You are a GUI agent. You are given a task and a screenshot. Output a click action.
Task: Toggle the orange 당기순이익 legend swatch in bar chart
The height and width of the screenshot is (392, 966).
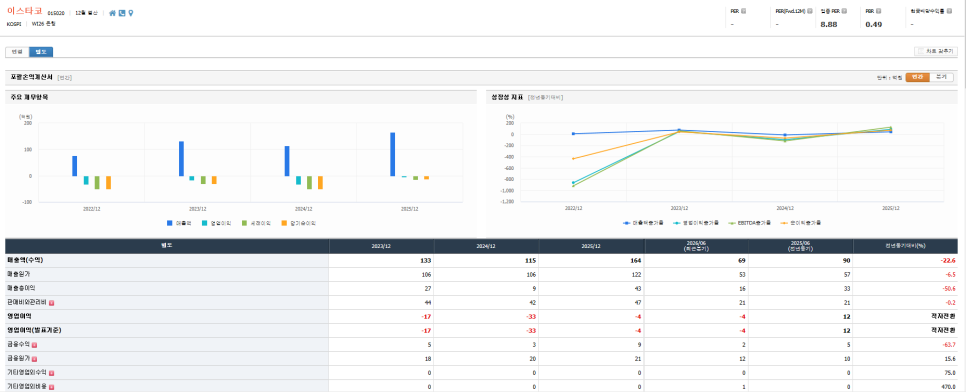coord(284,223)
